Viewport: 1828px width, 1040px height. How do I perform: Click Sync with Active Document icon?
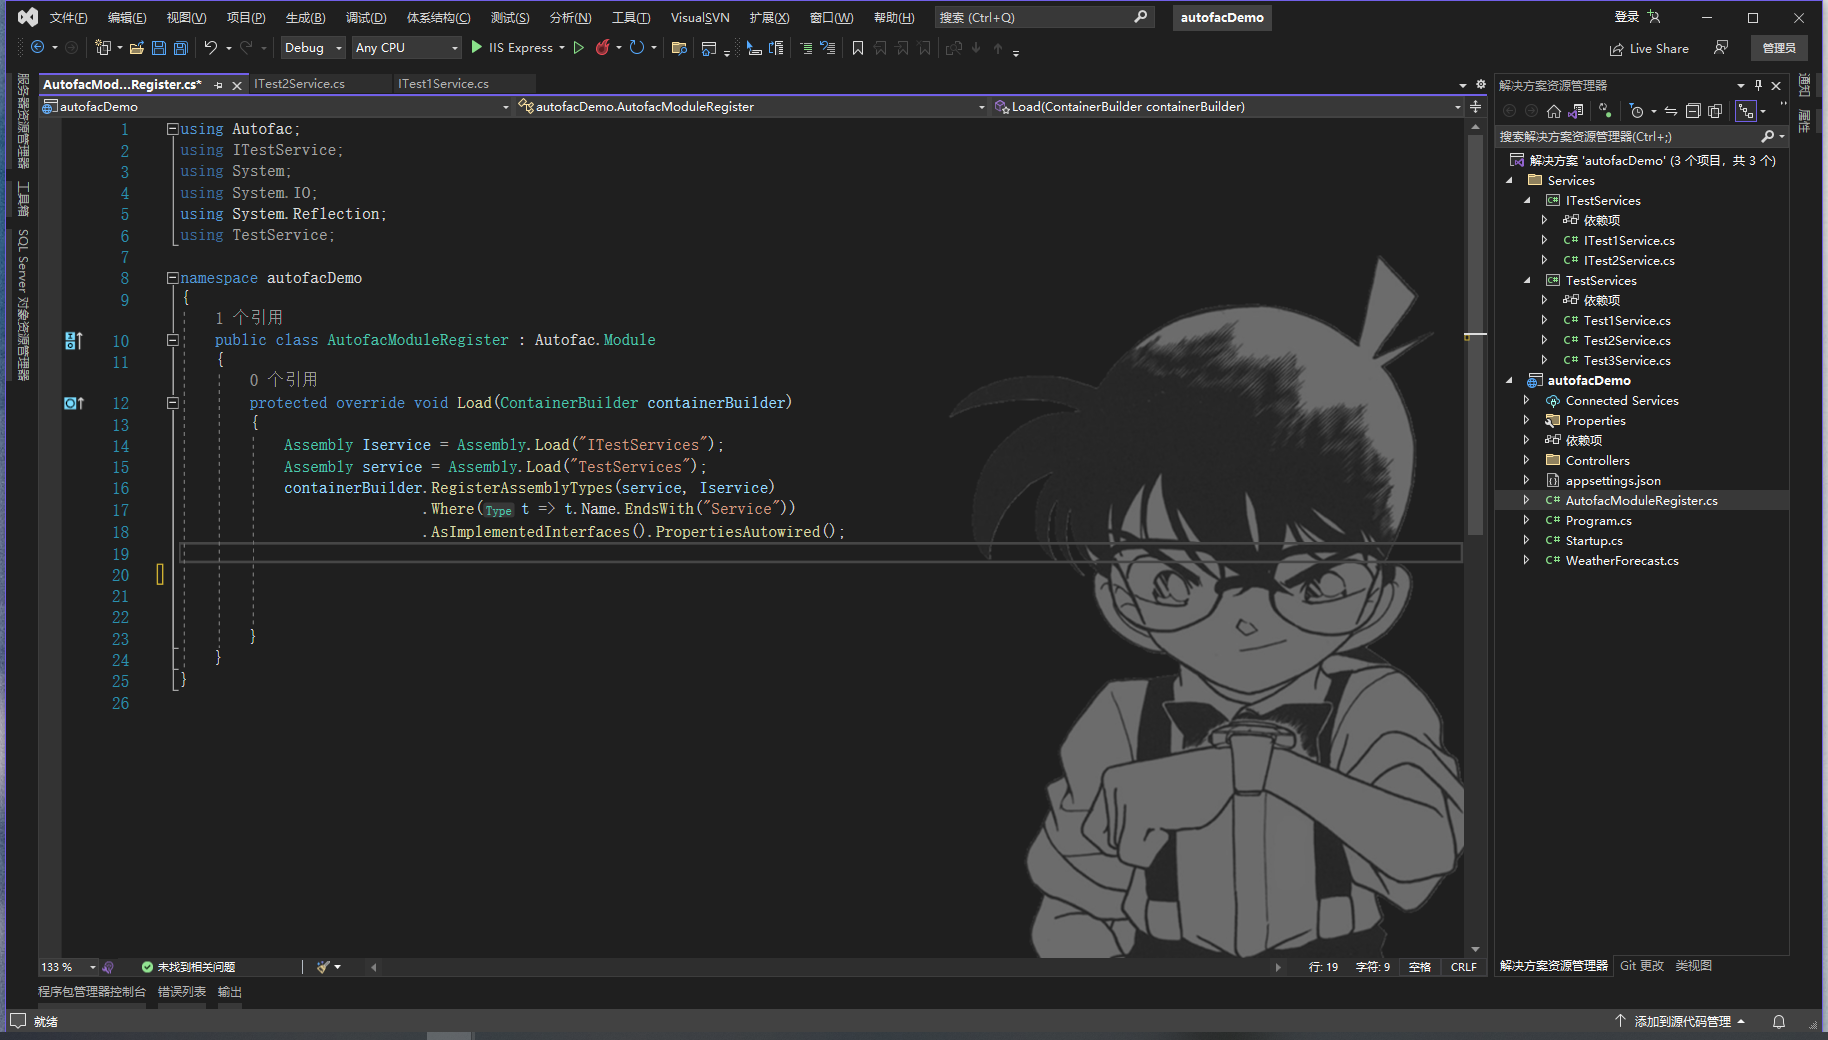click(x=1671, y=111)
